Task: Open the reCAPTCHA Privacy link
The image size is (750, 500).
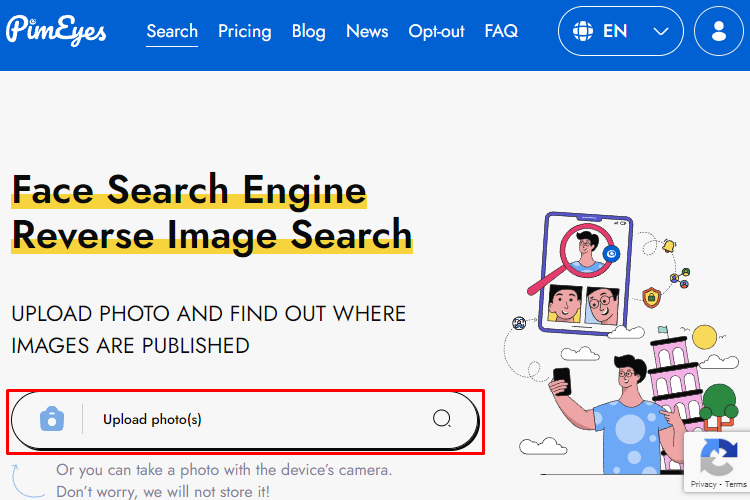Action: 703,484
